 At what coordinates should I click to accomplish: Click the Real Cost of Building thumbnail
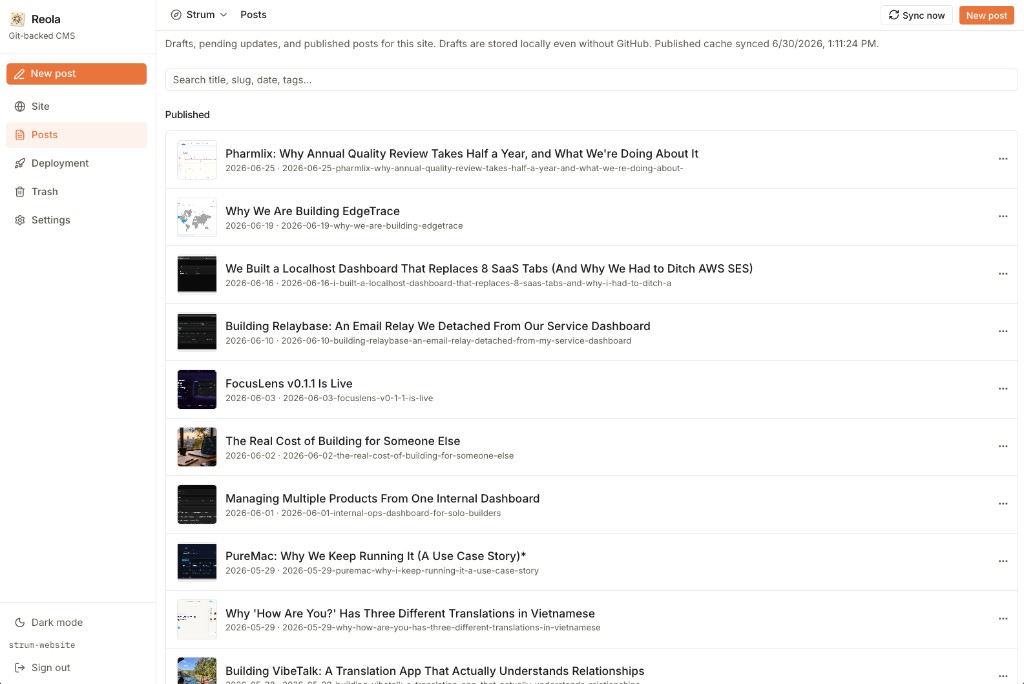point(197,447)
